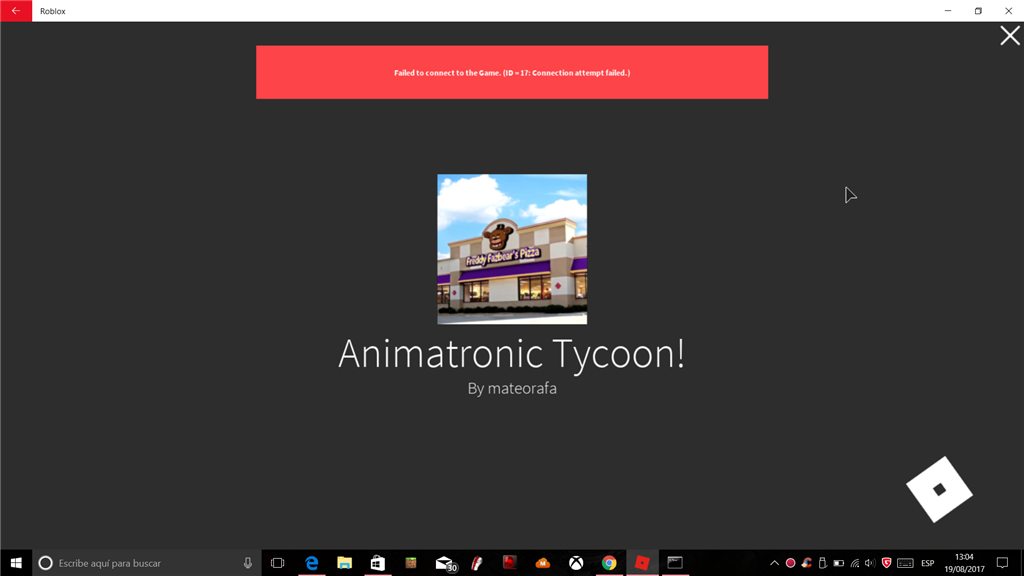Close the Roblox window from title bar
The width and height of the screenshot is (1024, 576).
click(1008, 11)
